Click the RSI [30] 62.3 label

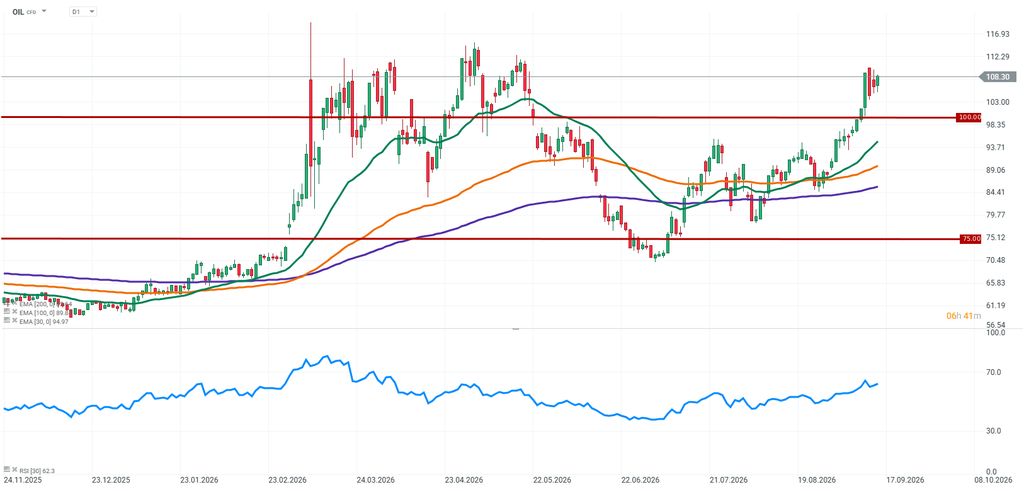pyautogui.click(x=37, y=470)
